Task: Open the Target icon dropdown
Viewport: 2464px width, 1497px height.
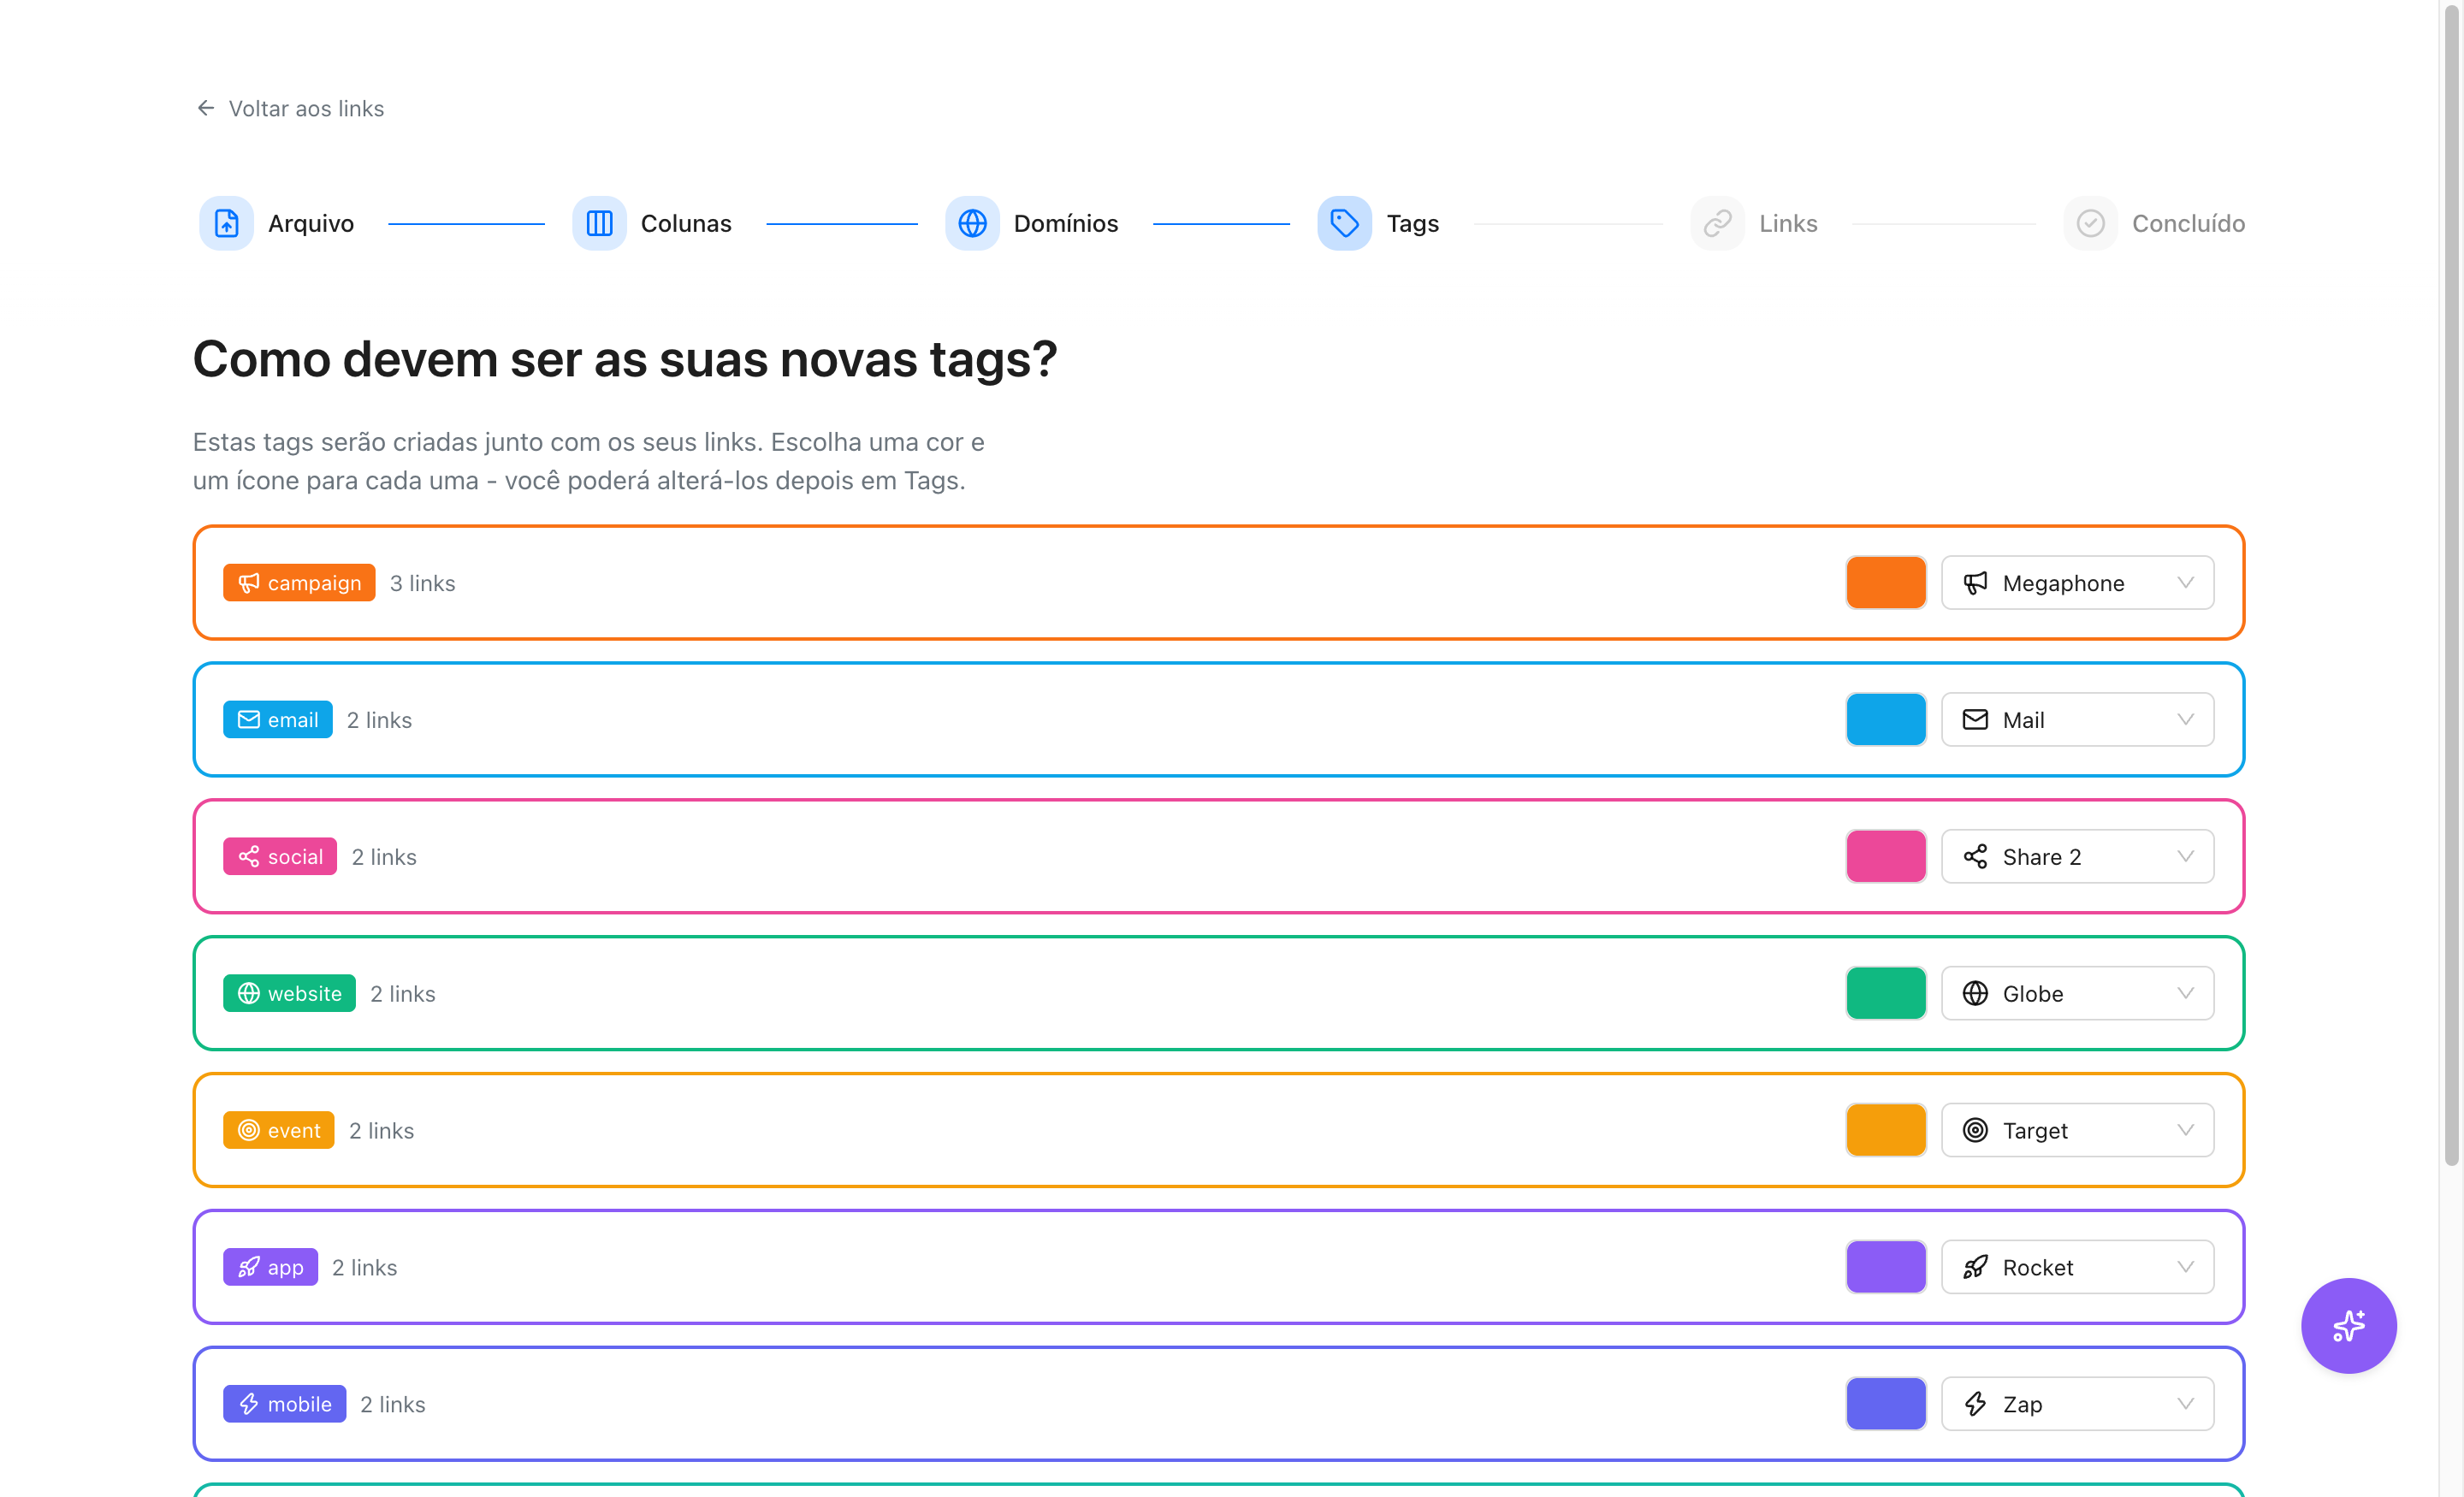Action: (x=2077, y=1130)
